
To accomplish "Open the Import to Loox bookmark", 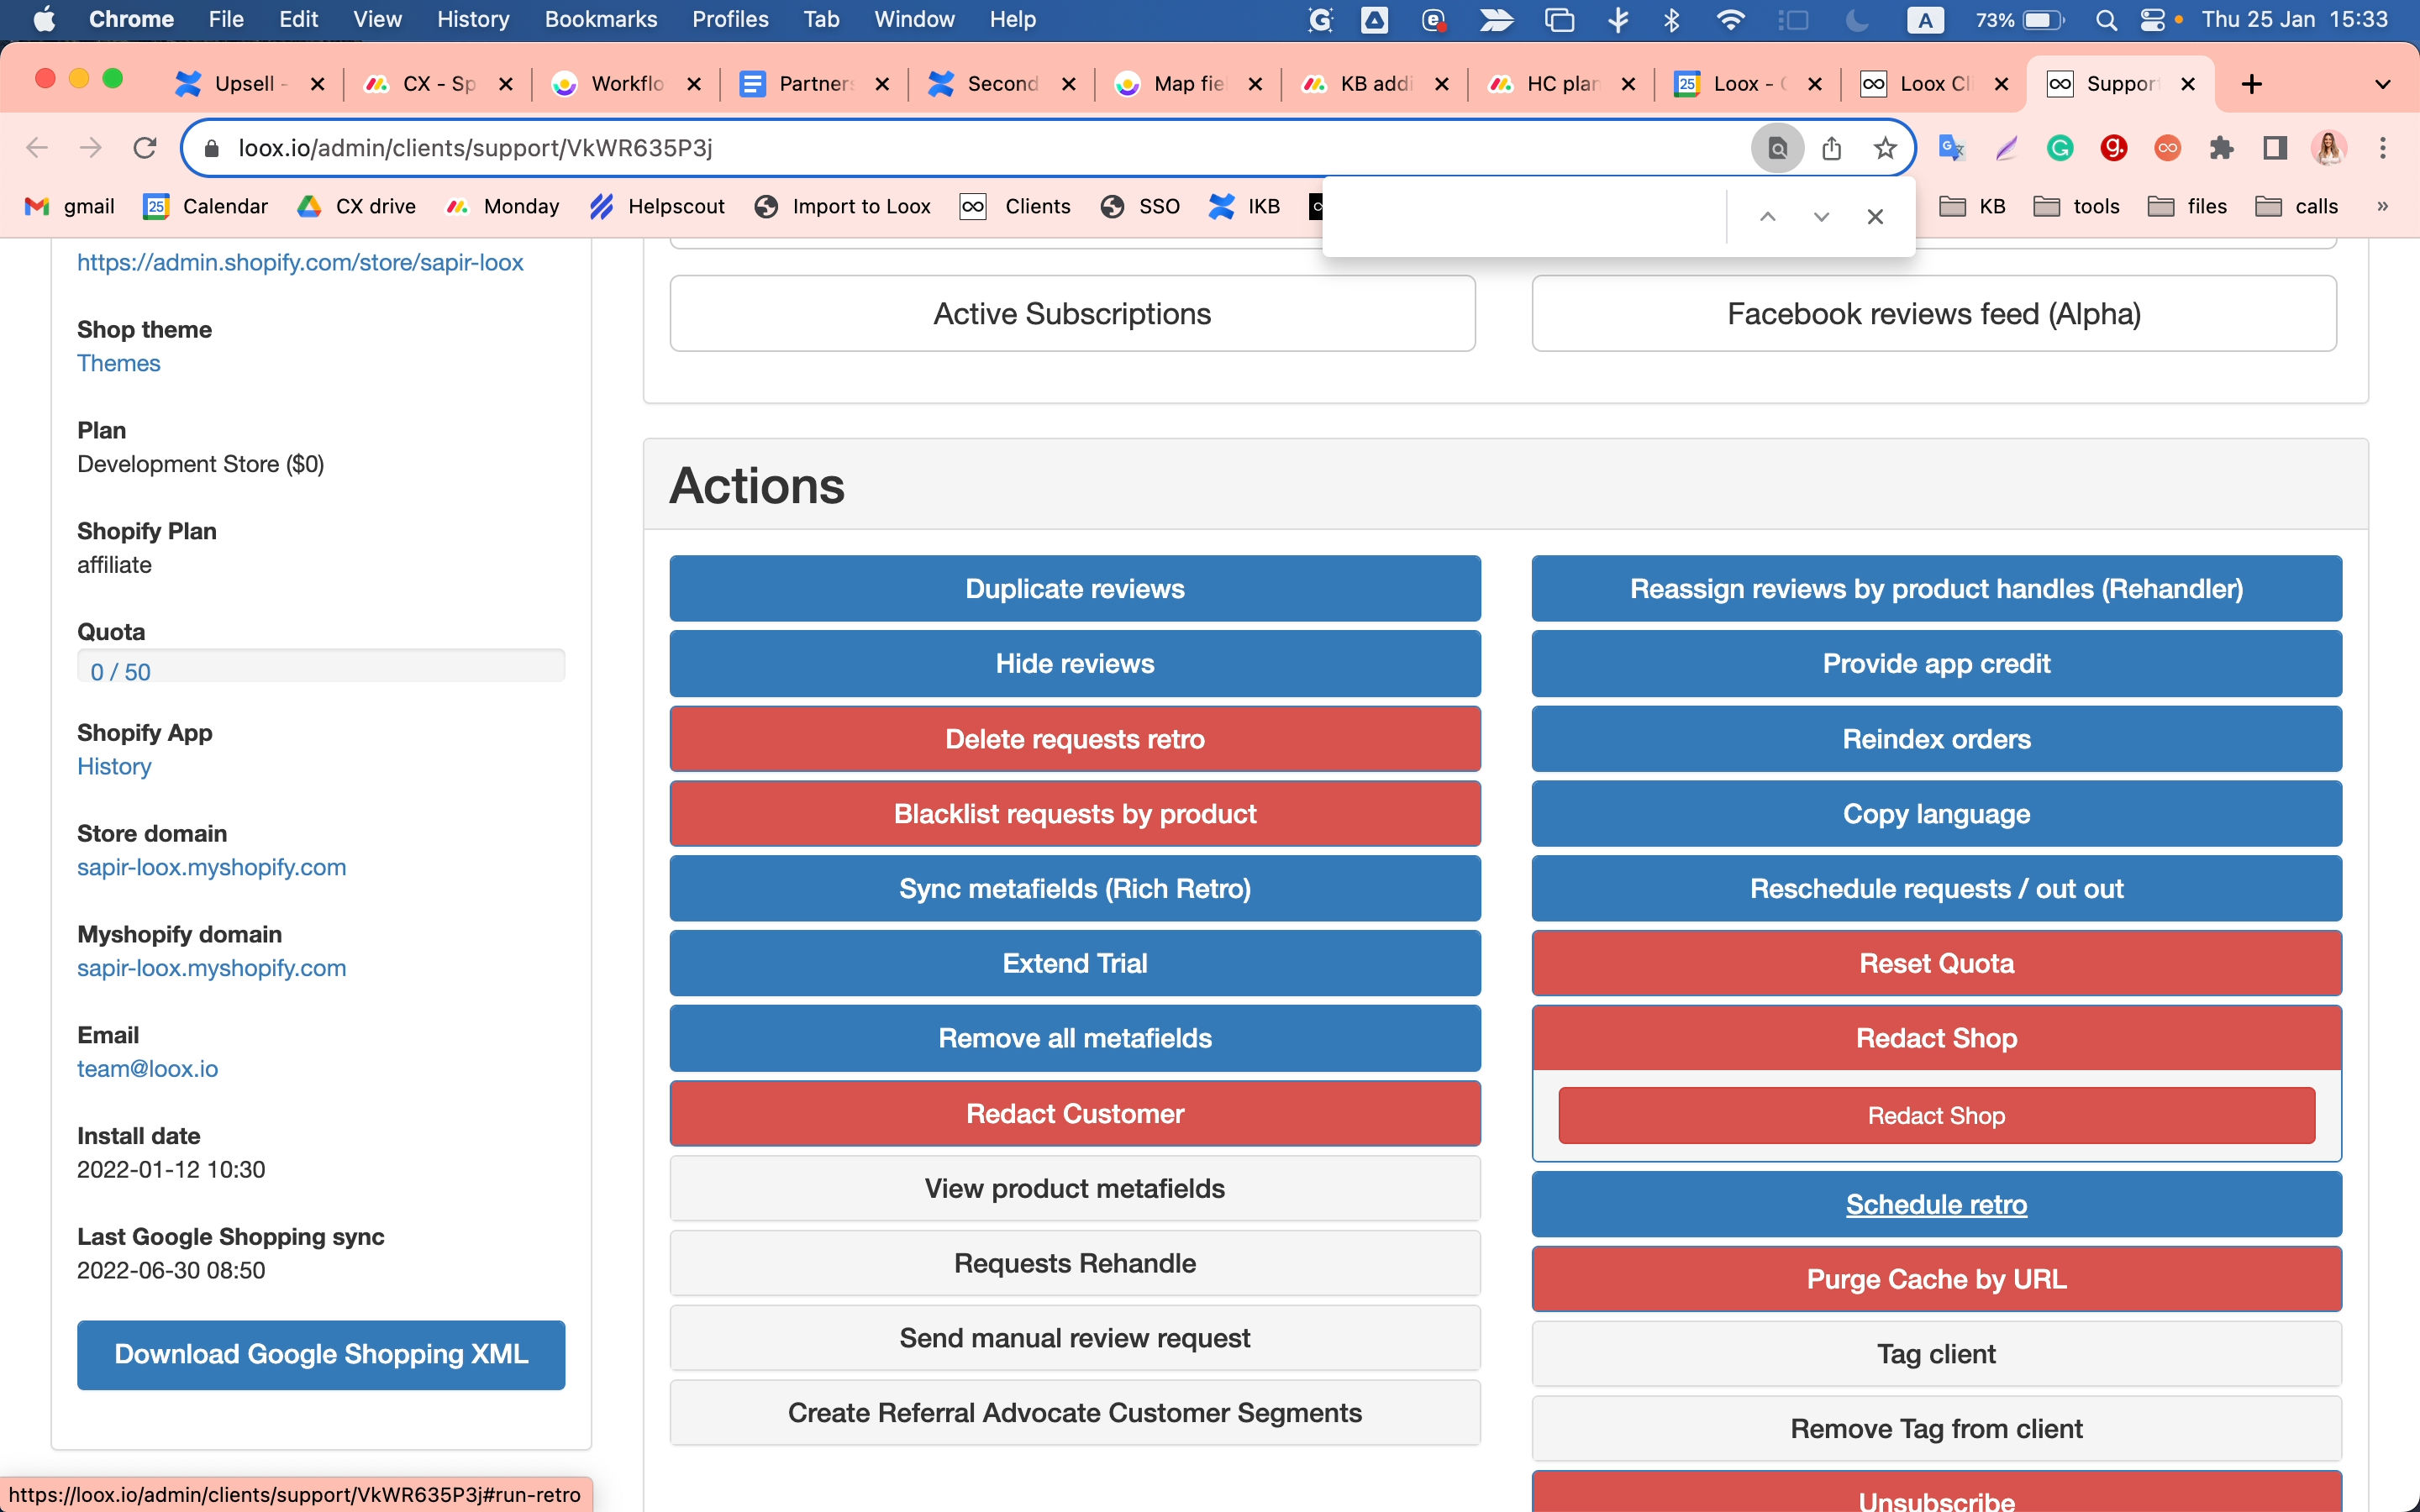I will pos(842,206).
